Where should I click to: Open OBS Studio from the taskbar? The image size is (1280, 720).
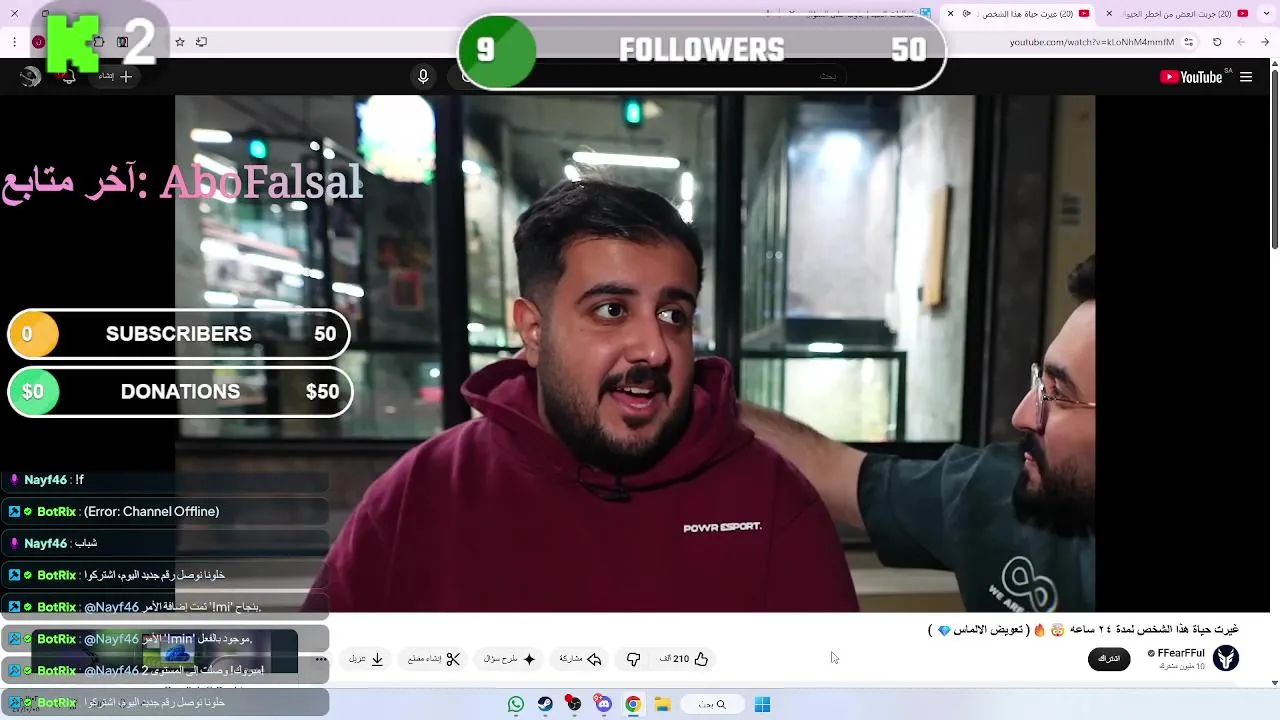pyautogui.click(x=574, y=704)
